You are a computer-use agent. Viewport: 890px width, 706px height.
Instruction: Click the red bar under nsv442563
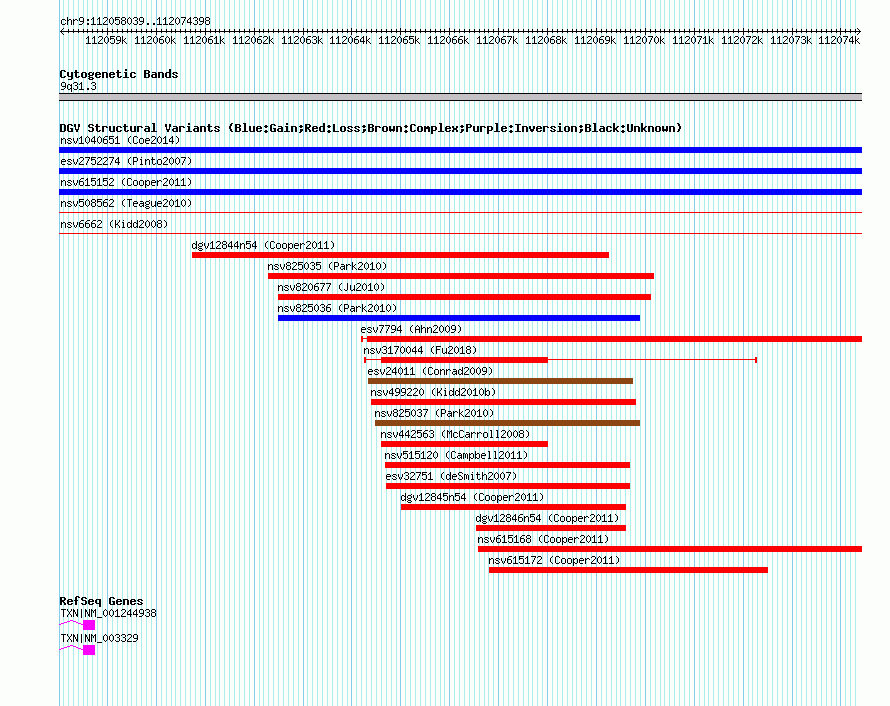(464, 444)
